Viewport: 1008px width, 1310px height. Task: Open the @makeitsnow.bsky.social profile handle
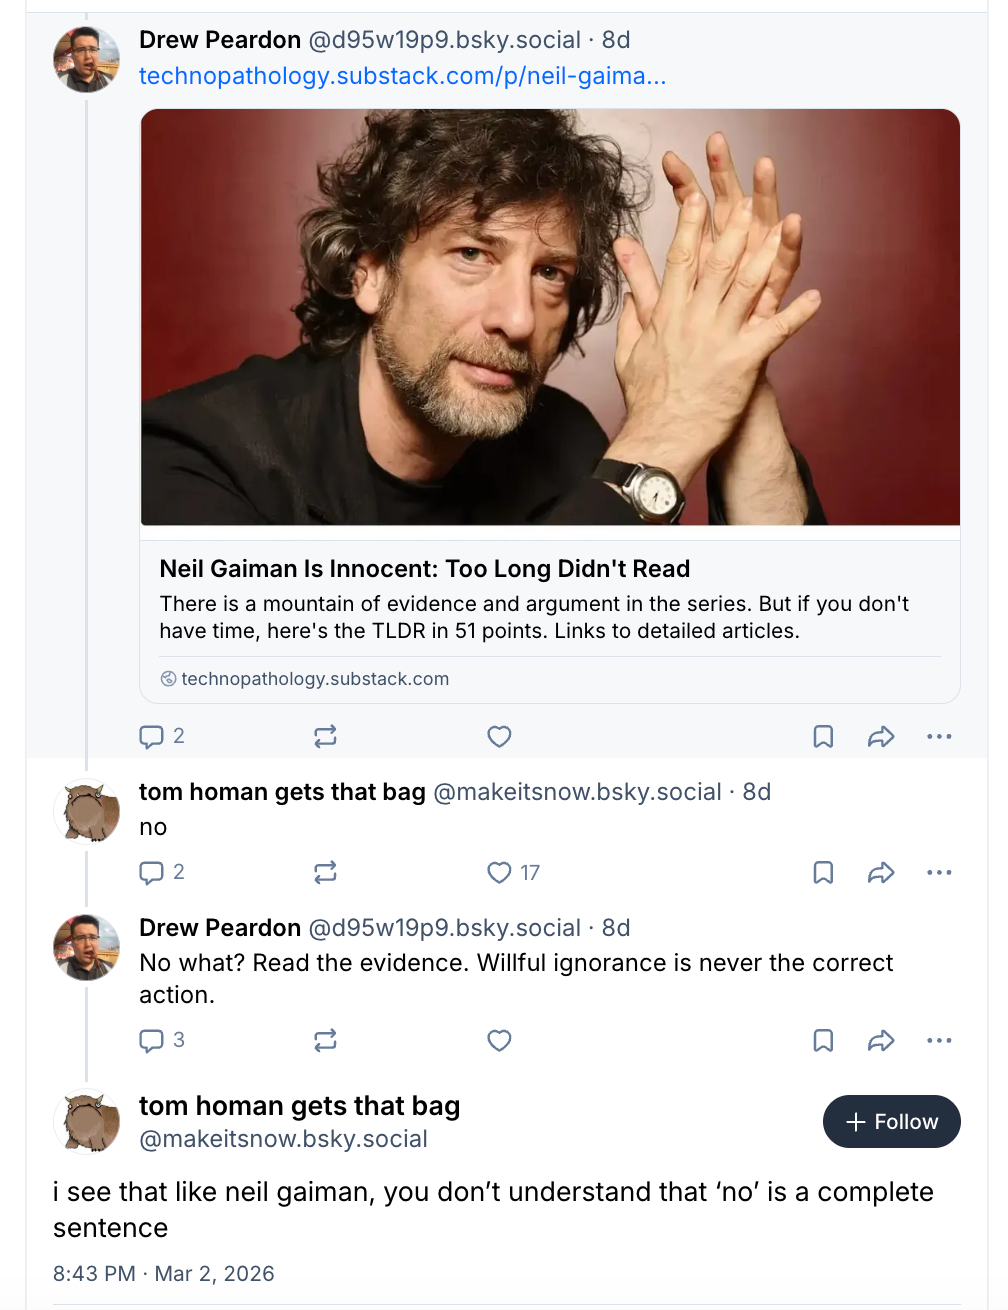click(283, 1139)
